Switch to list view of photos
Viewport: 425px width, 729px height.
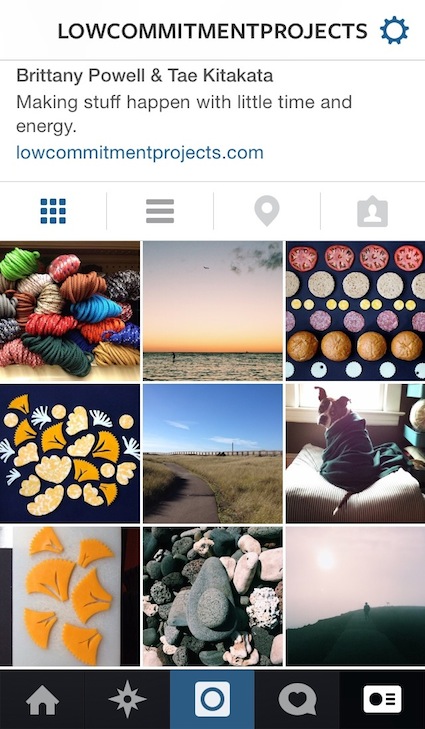160,211
